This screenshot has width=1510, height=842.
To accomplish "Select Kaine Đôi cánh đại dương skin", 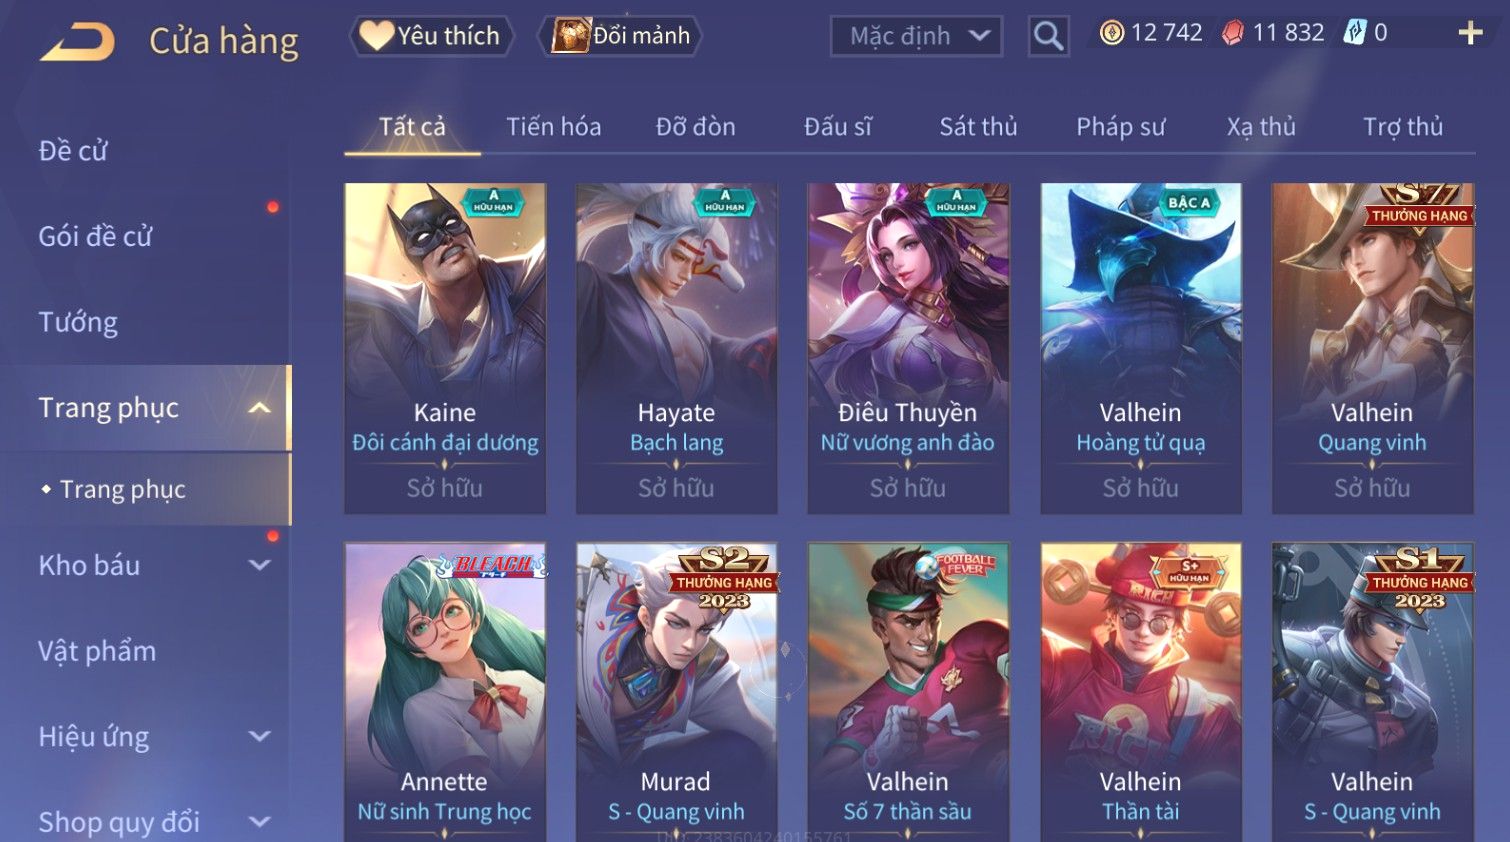I will pyautogui.click(x=445, y=348).
